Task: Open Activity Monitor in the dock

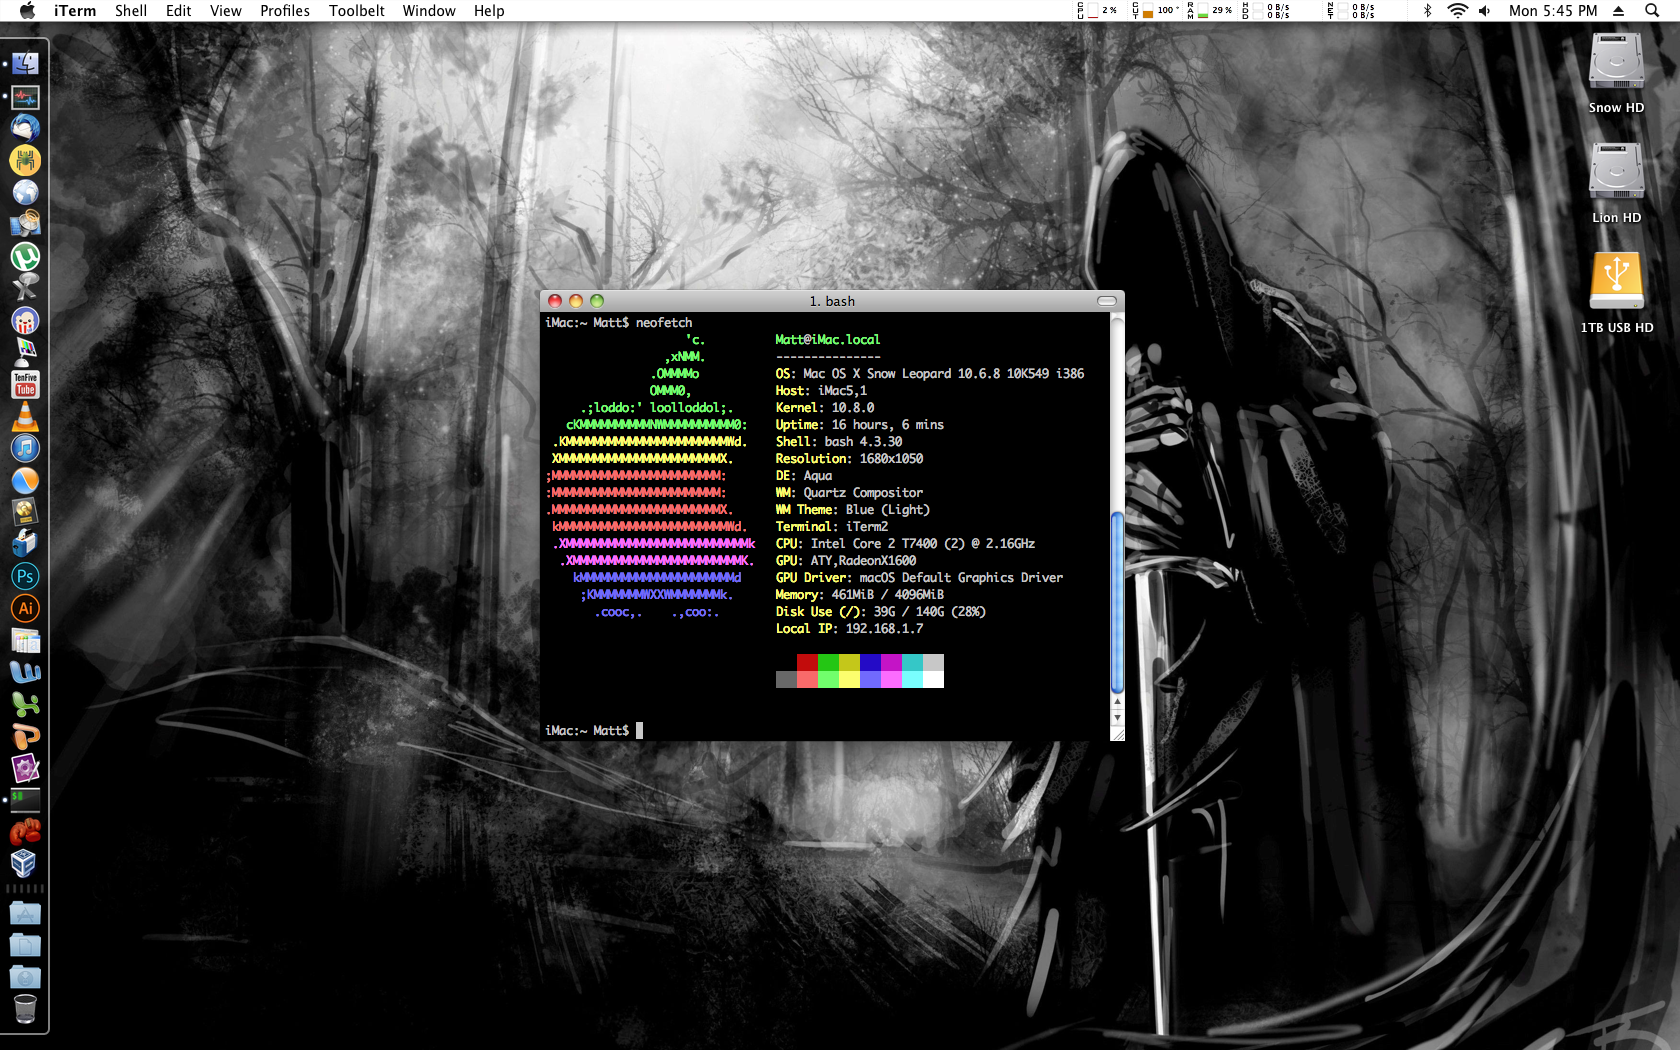Action: [x=25, y=96]
